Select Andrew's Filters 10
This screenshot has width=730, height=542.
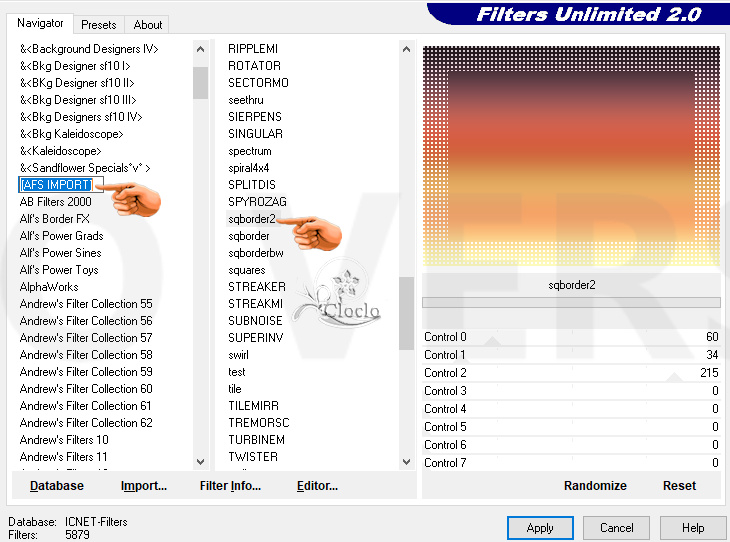pos(64,440)
